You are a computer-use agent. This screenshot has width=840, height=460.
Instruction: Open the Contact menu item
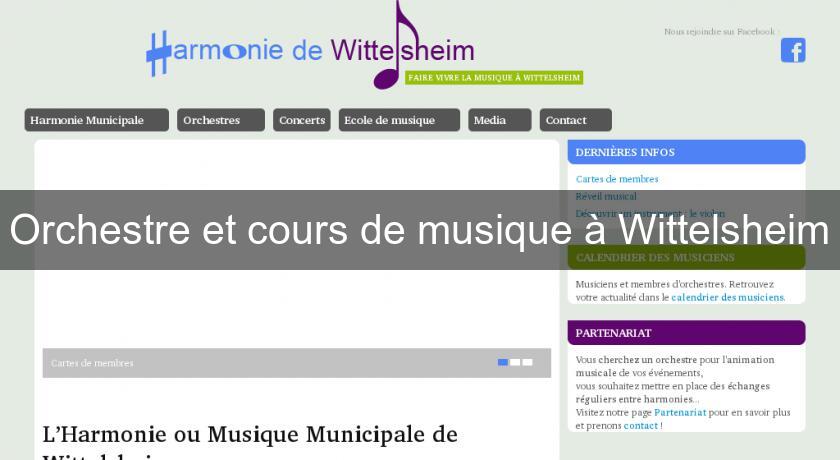click(575, 120)
